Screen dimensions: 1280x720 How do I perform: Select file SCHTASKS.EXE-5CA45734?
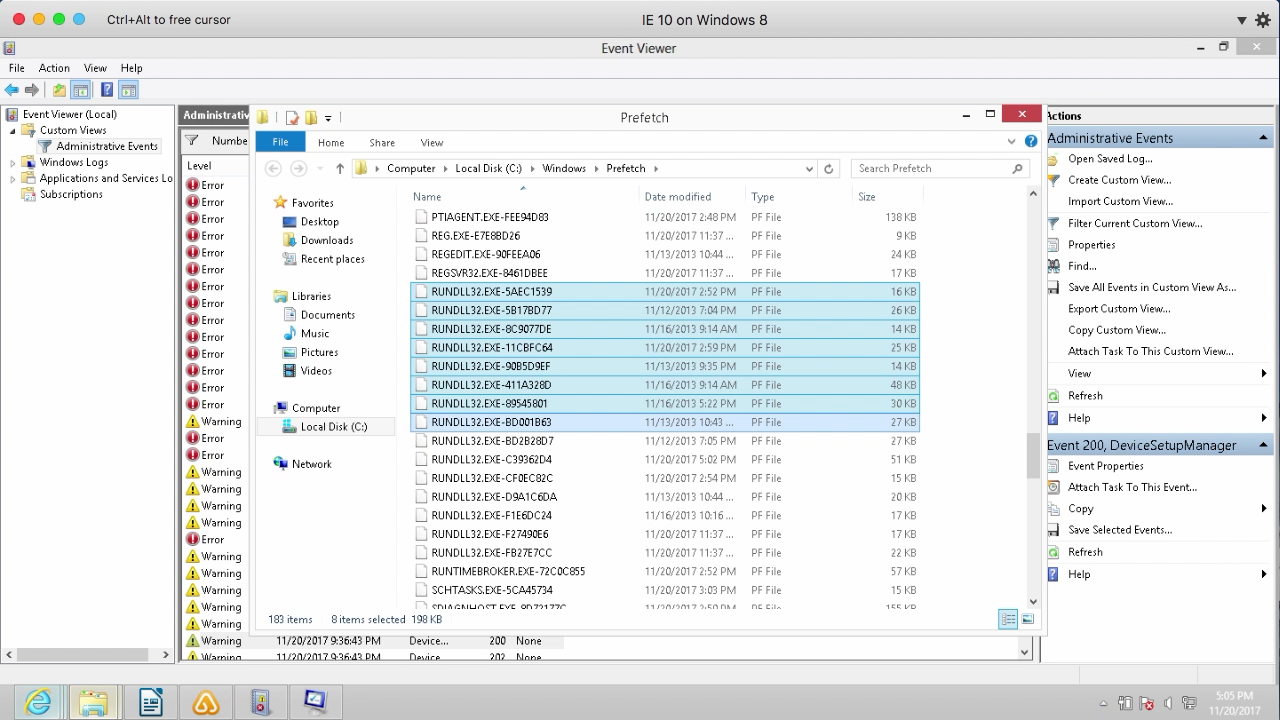664,591
